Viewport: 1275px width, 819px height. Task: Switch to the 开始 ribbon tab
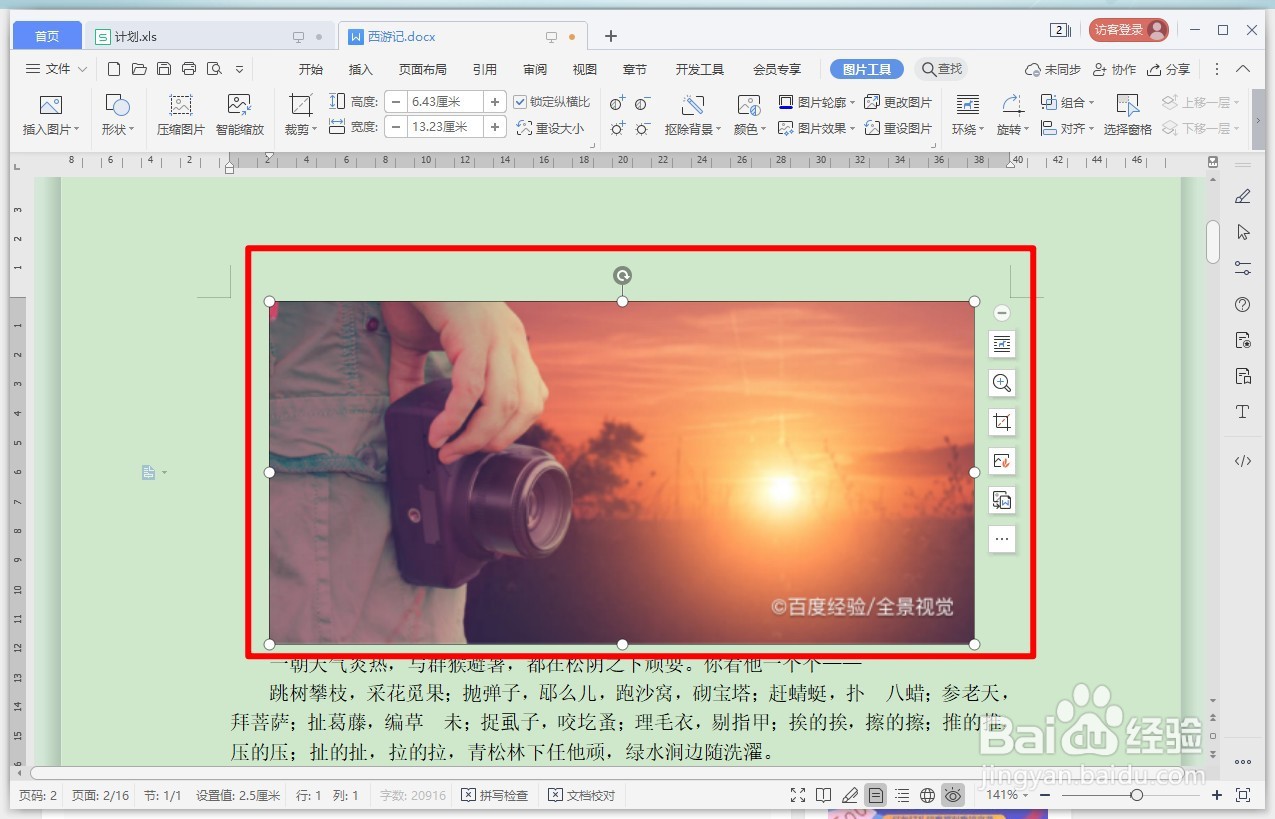point(310,69)
